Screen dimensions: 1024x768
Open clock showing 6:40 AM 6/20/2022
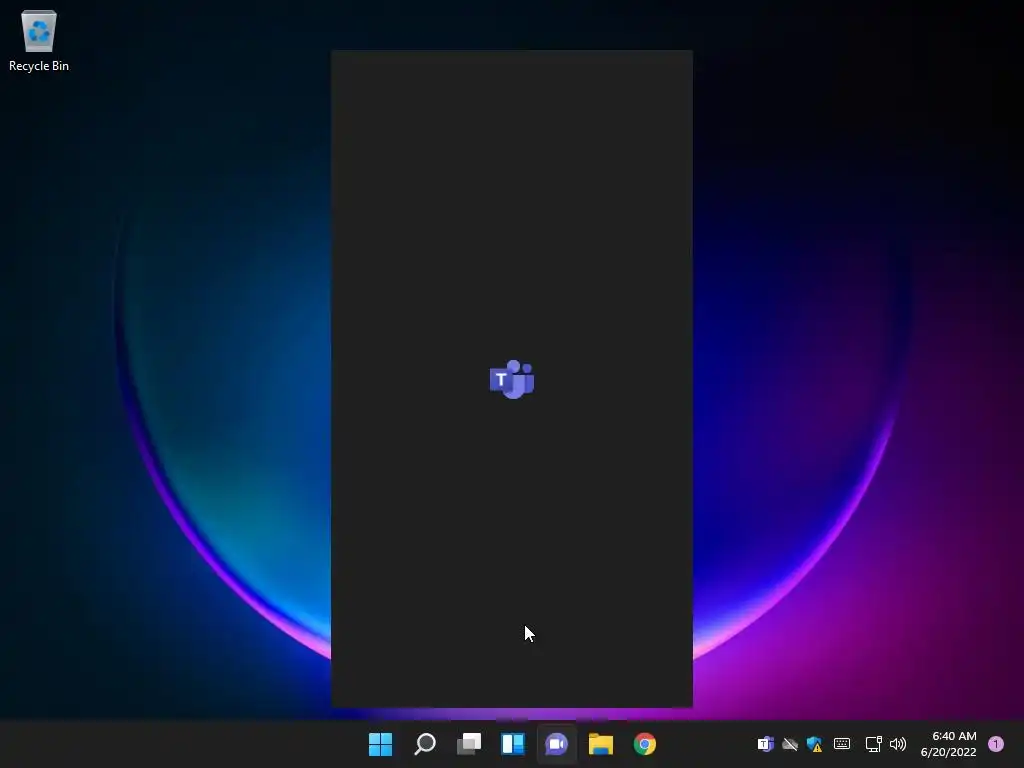[x=948, y=744]
